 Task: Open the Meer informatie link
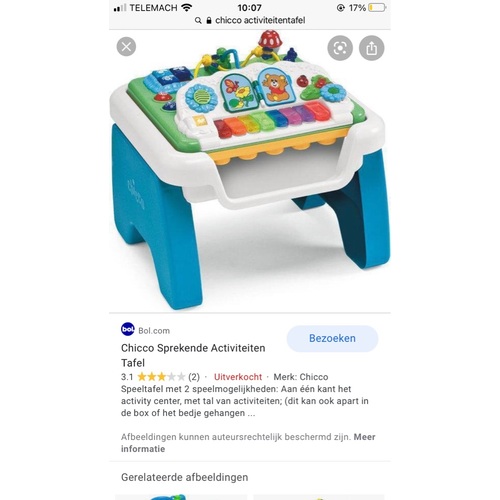coord(248,443)
